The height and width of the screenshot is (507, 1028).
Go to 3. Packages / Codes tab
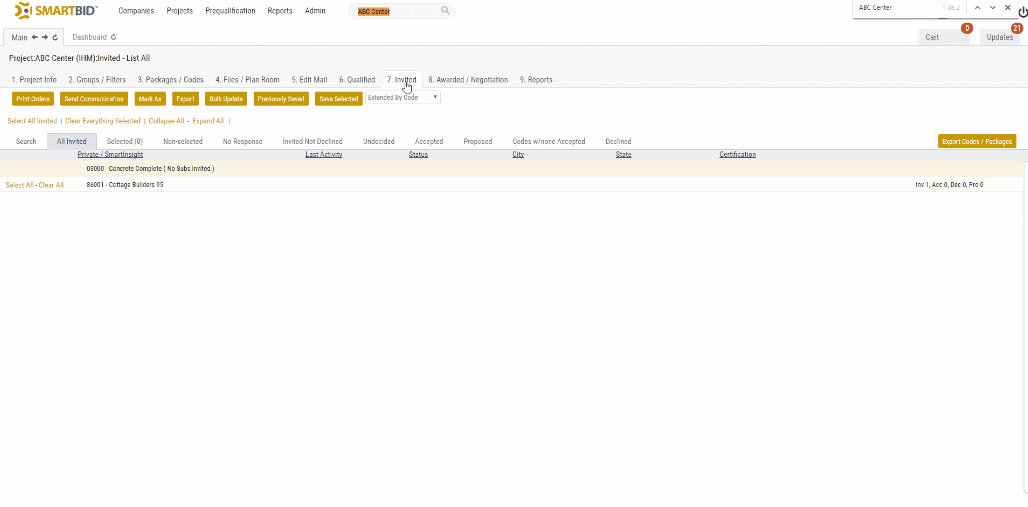(x=170, y=79)
